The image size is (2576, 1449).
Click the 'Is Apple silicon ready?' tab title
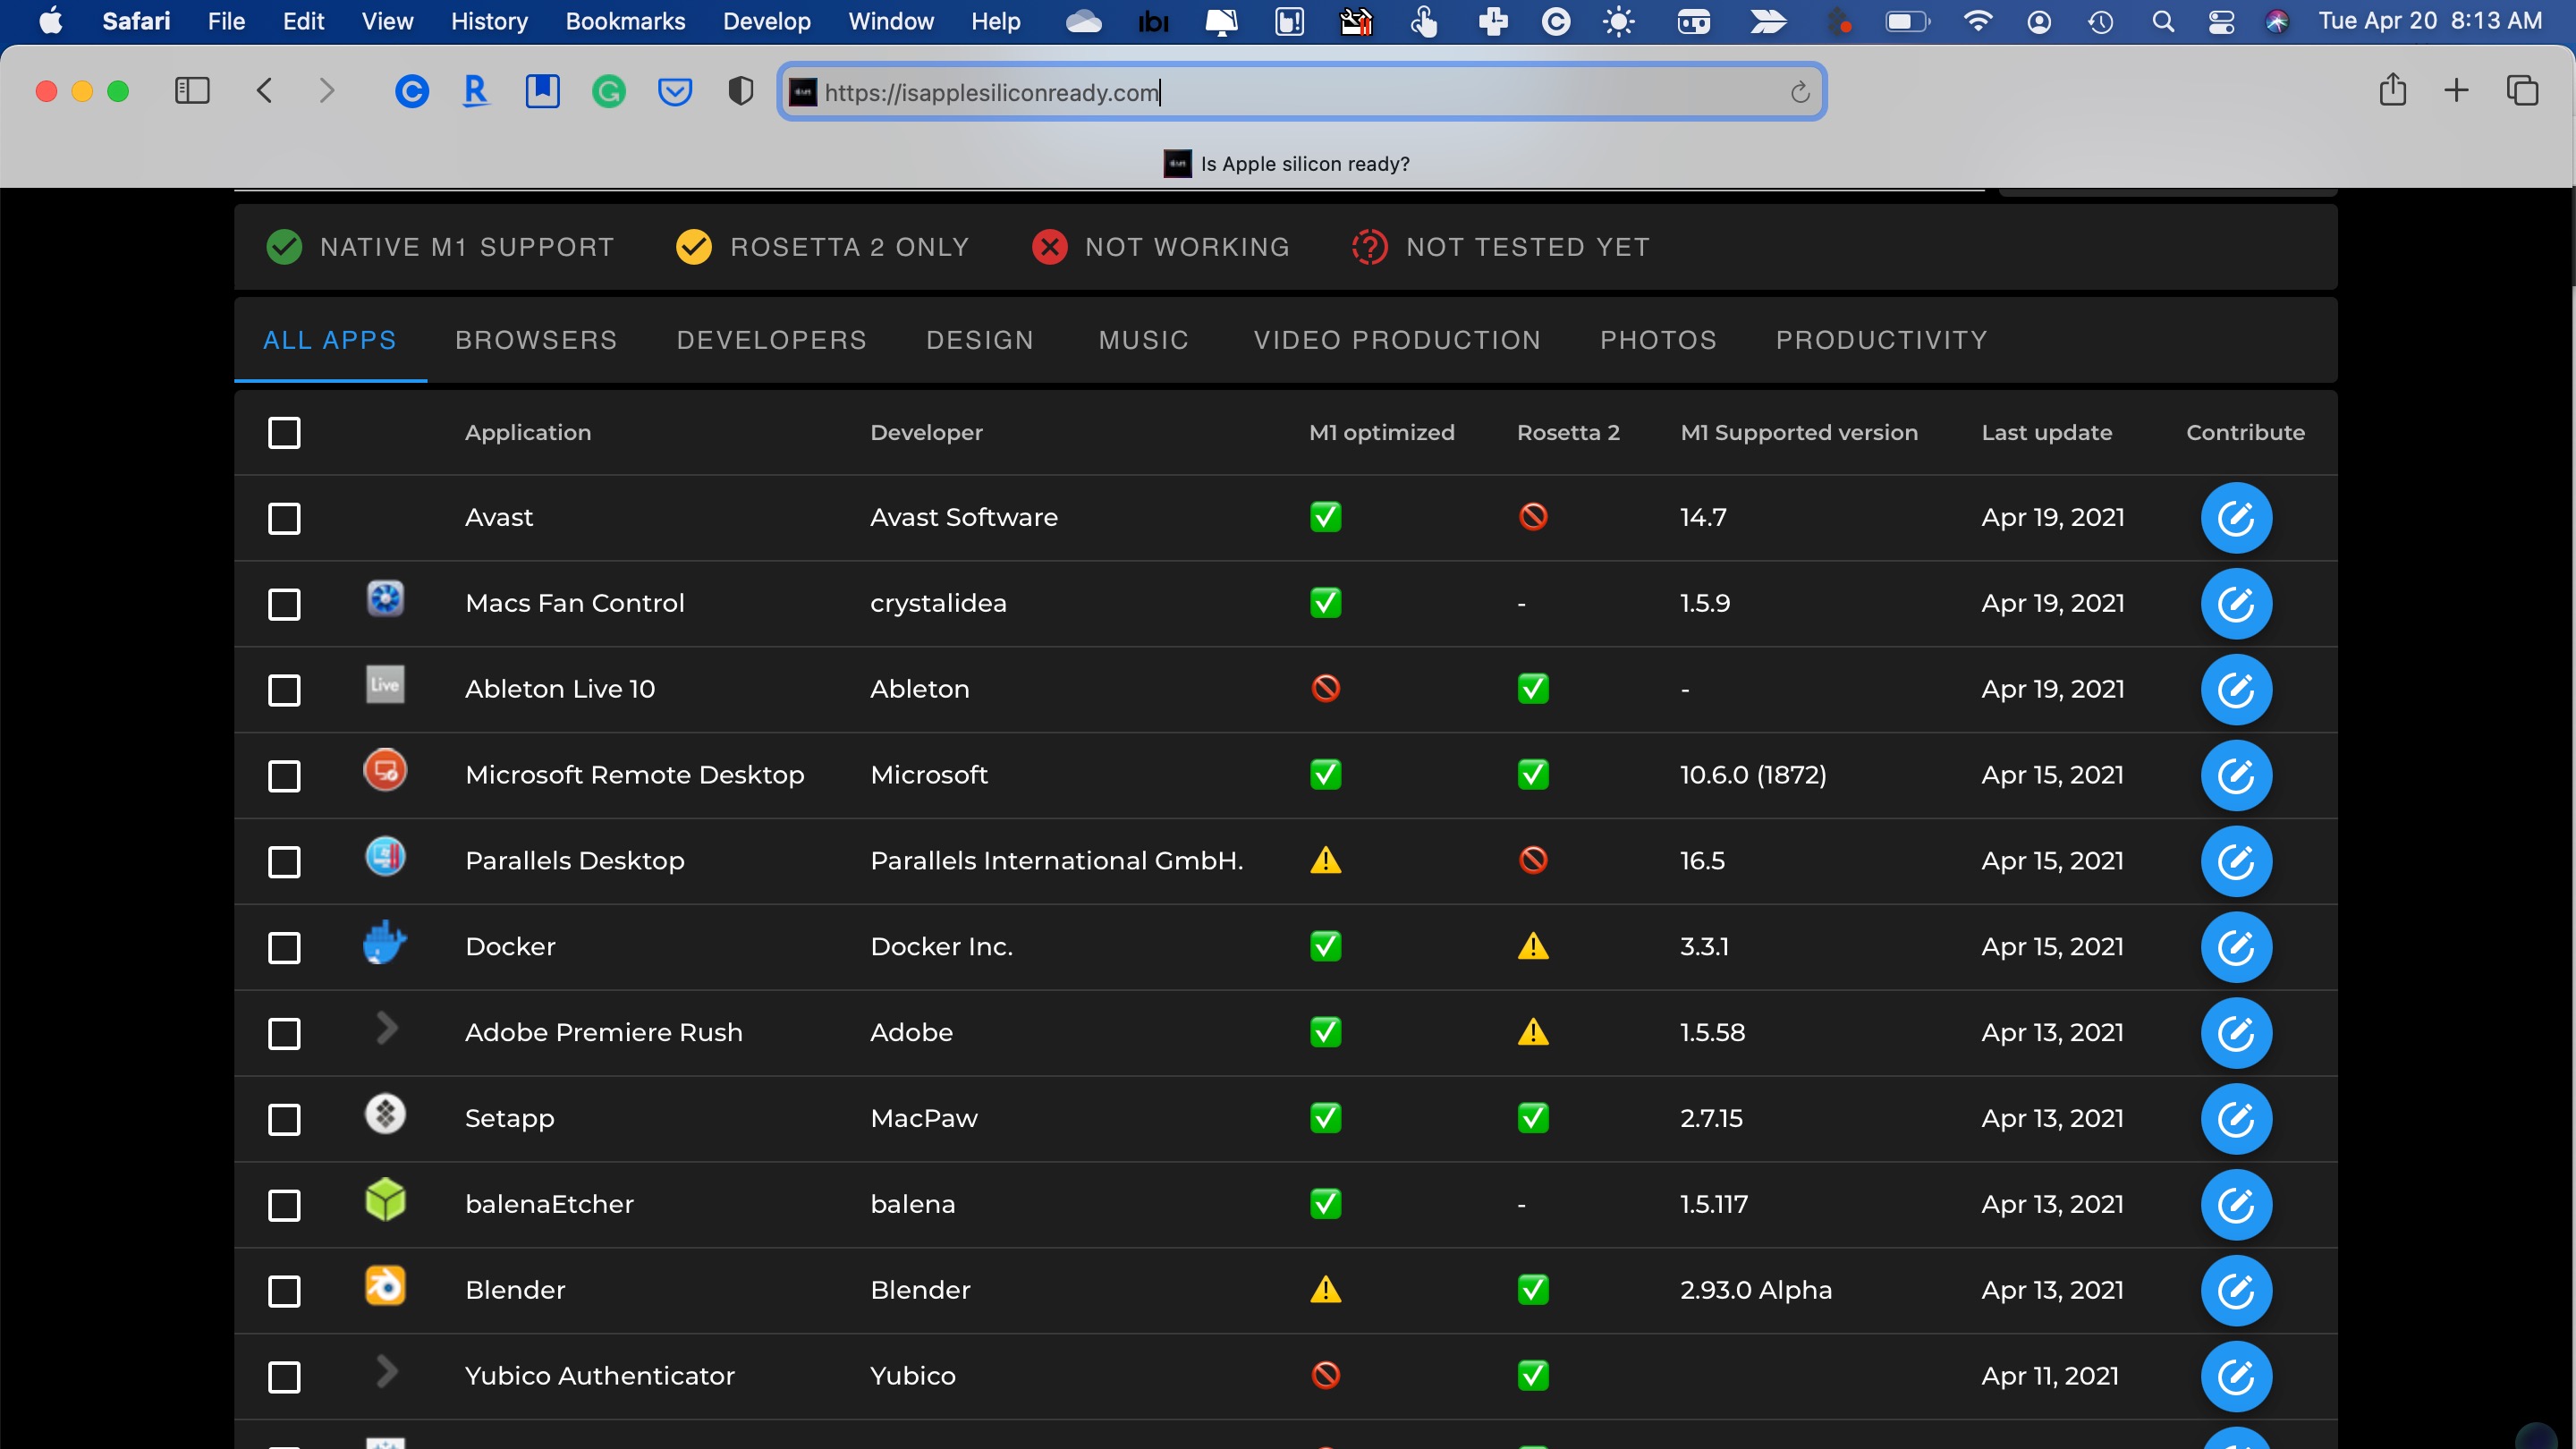click(1305, 164)
